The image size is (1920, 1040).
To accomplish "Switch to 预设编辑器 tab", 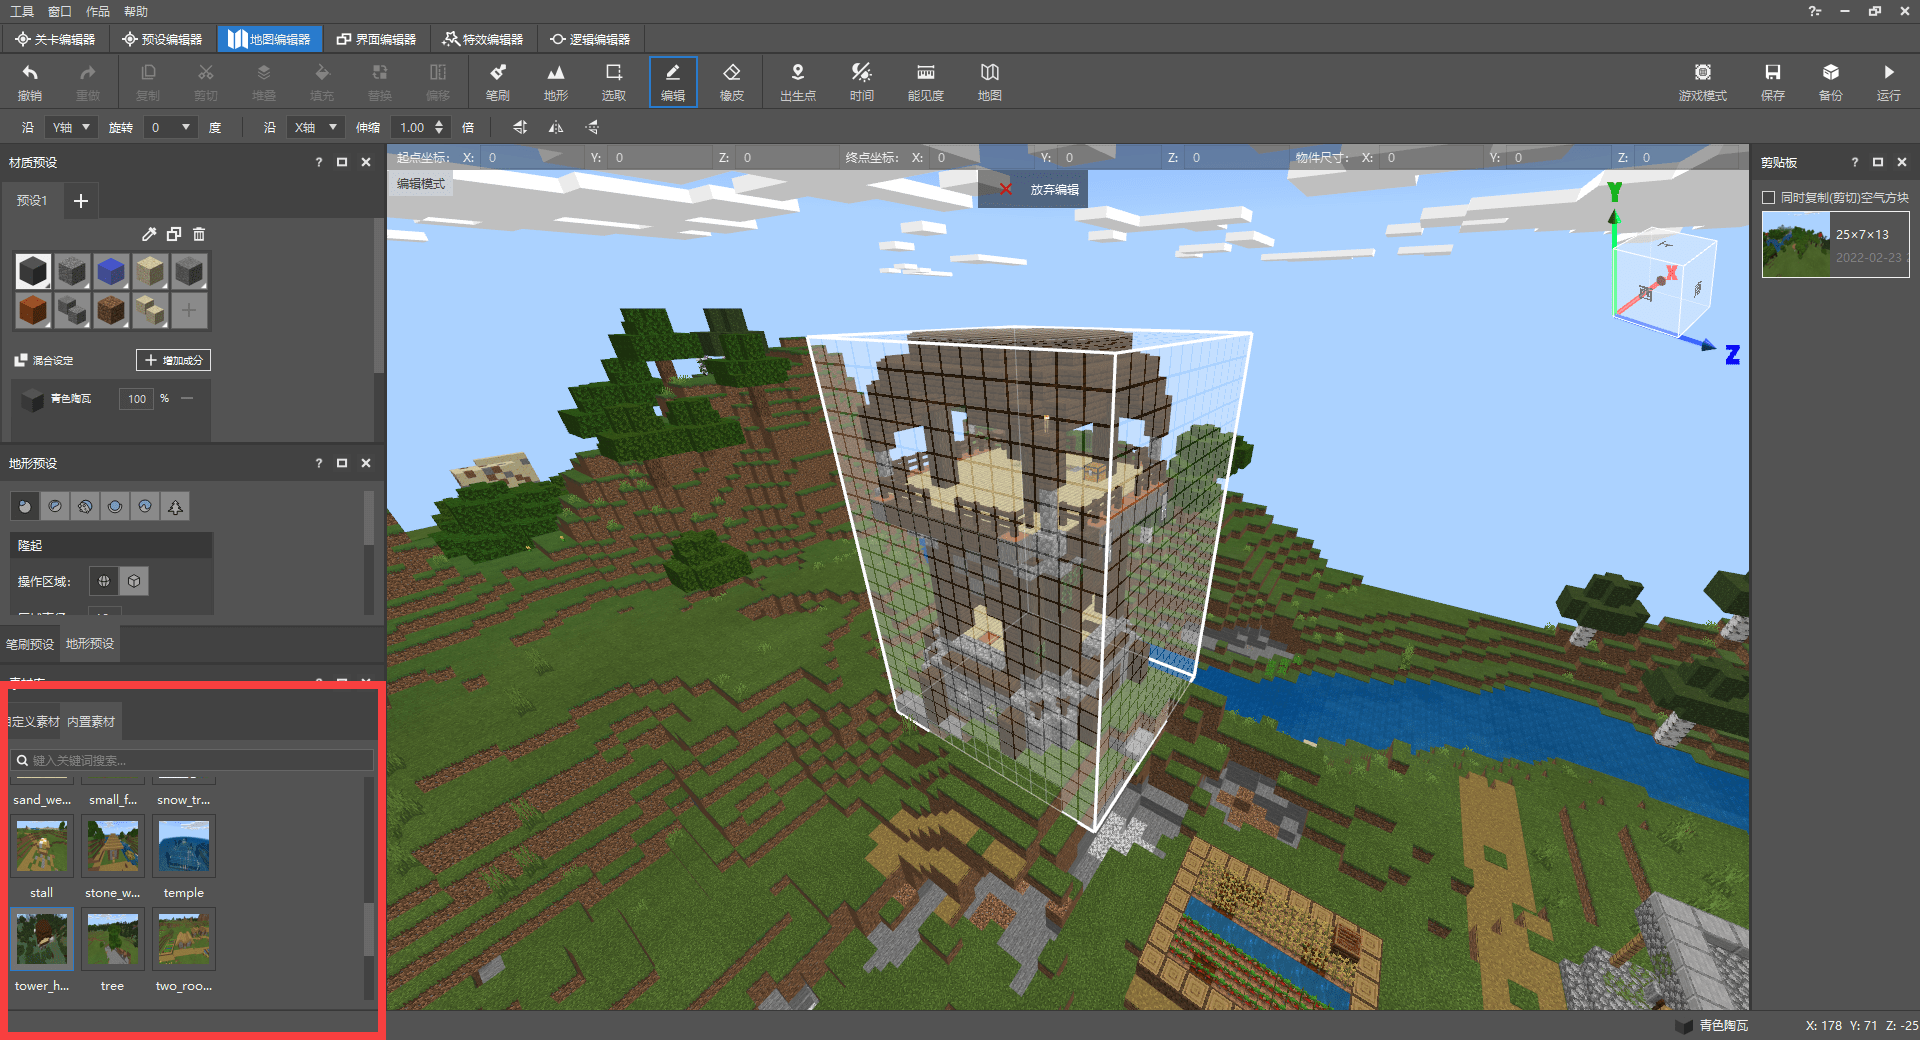I will [x=162, y=39].
